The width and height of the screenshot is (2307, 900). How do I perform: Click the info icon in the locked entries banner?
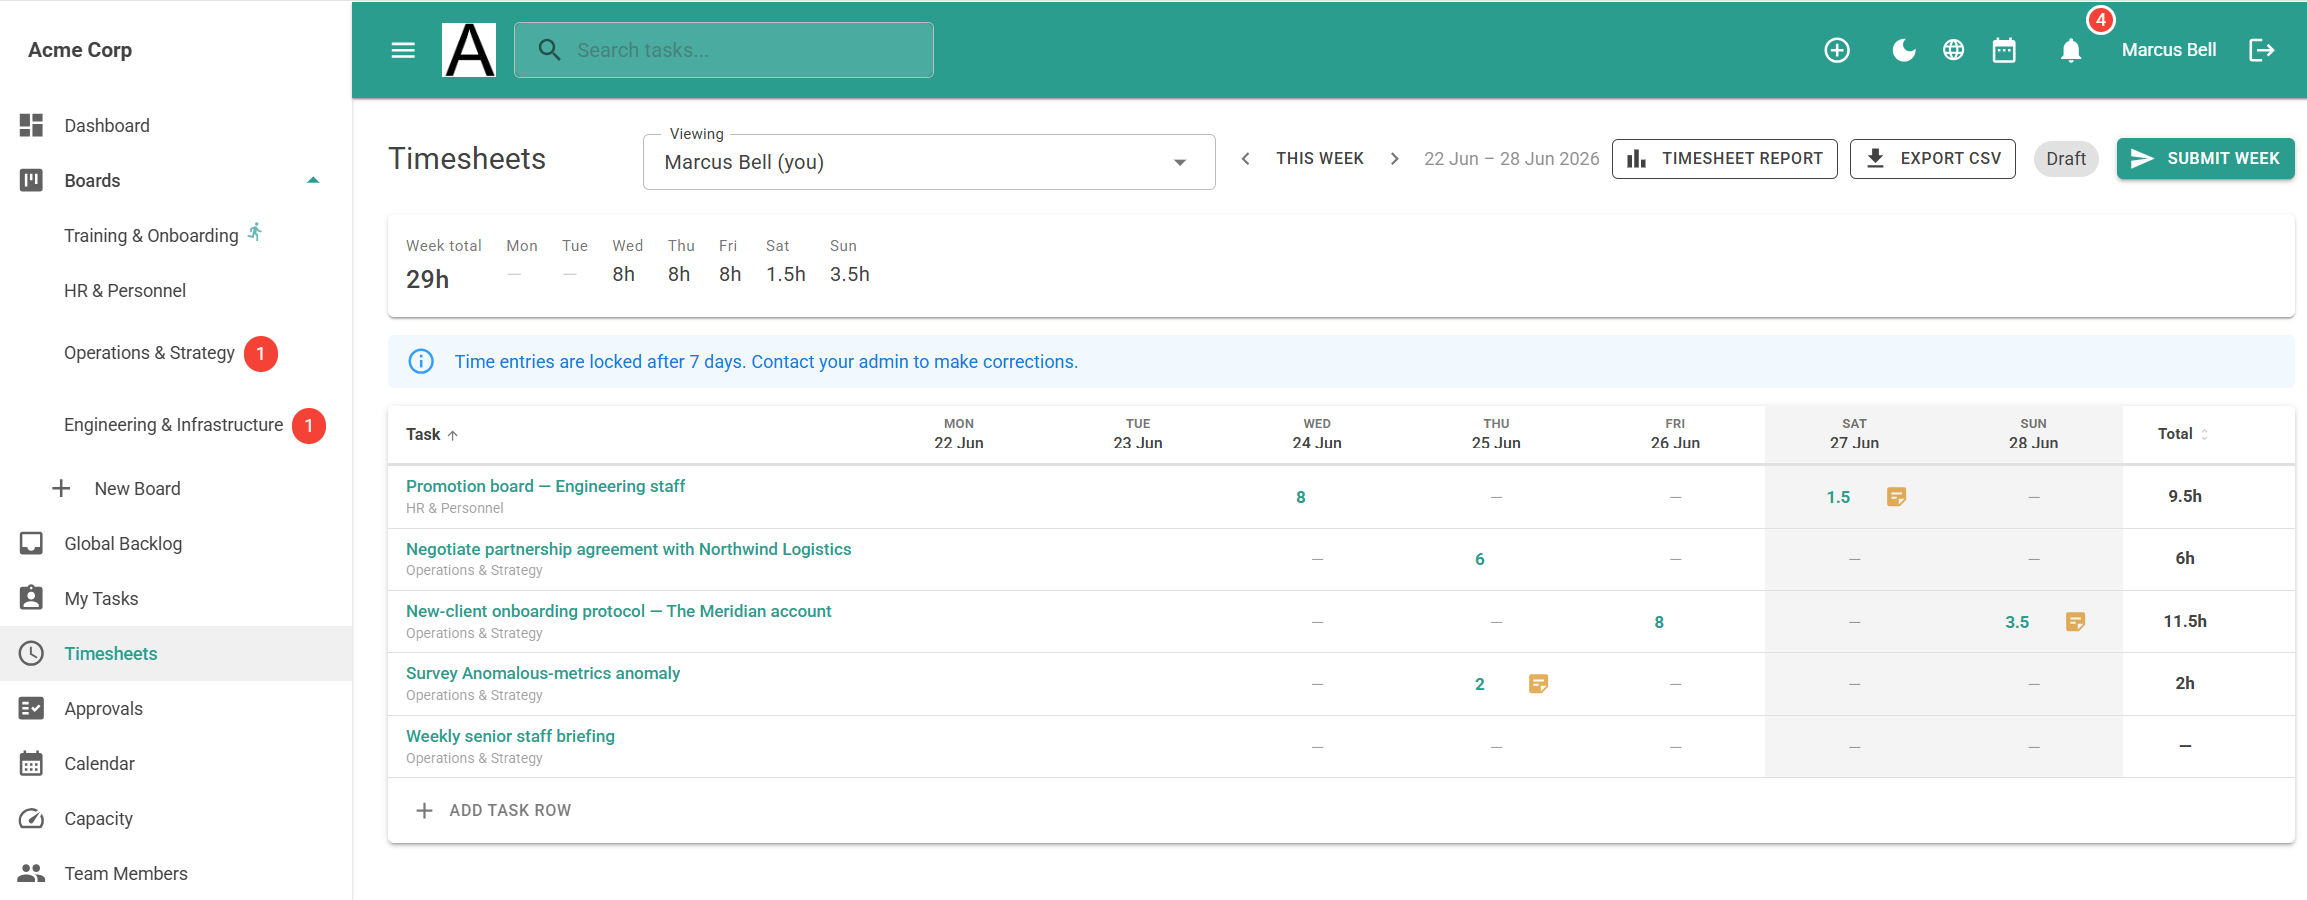(421, 361)
